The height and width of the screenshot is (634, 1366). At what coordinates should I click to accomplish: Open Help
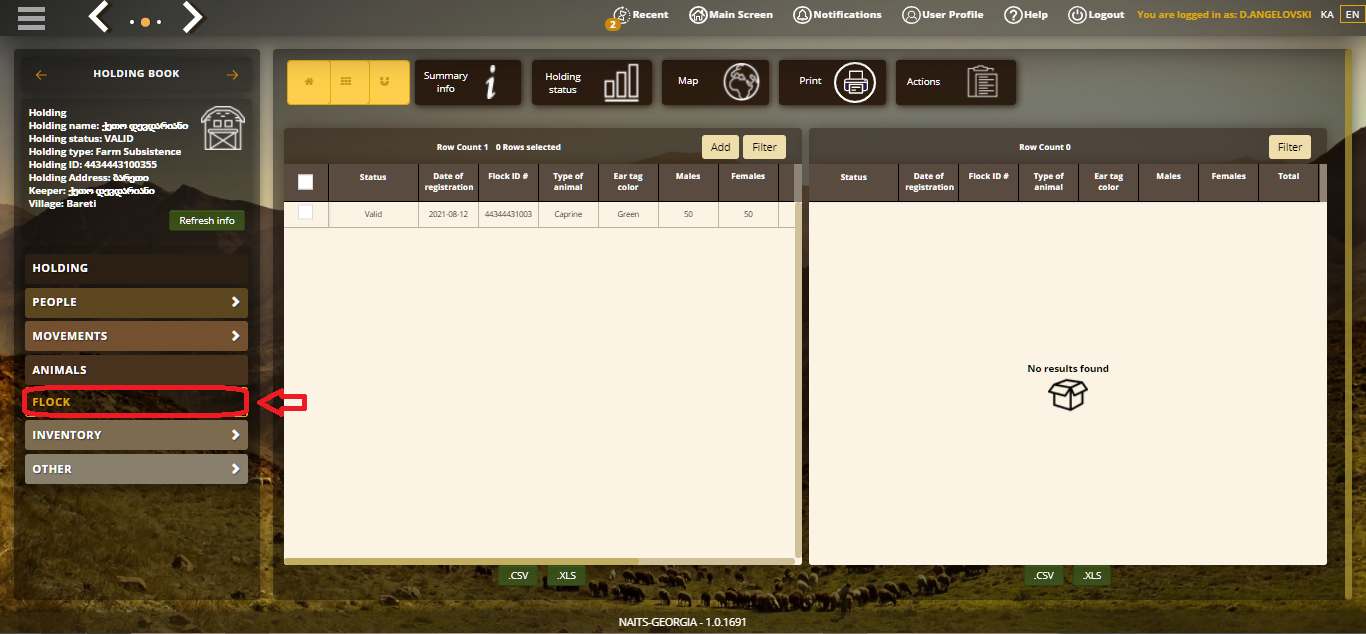(x=1026, y=15)
